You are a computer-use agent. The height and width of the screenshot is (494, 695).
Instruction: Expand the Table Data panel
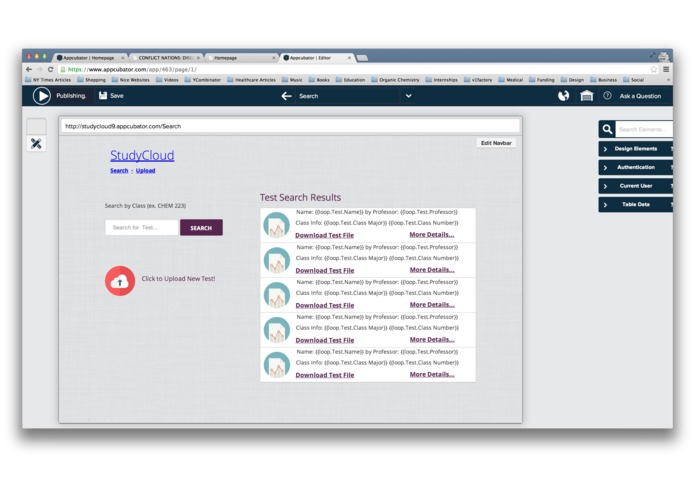click(636, 205)
